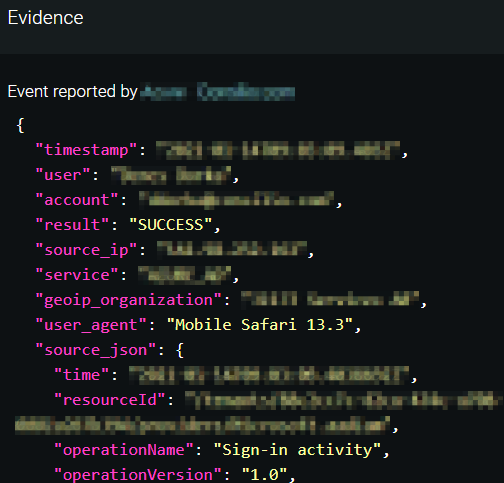Click the blurred source_ip value
This screenshot has width=504, height=483.
point(232,250)
